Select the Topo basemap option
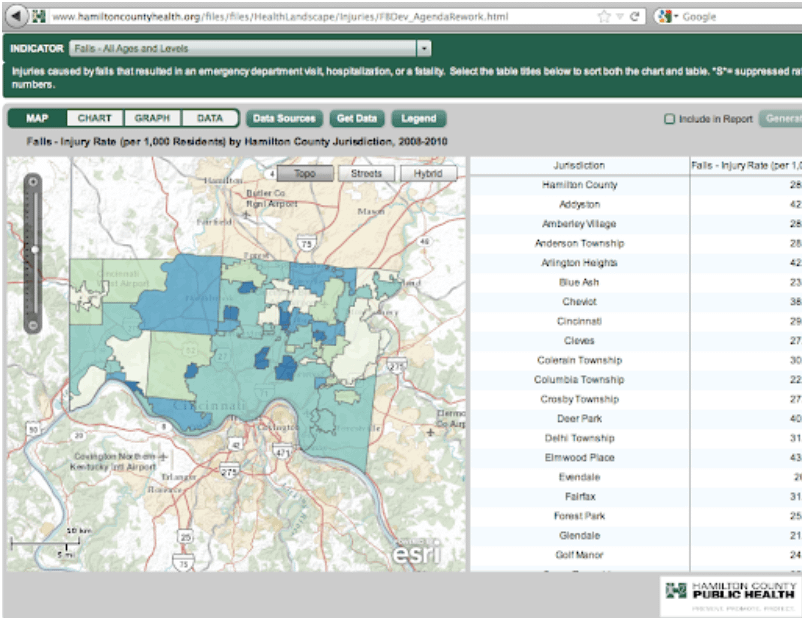The height and width of the screenshot is (620, 804). point(305,173)
